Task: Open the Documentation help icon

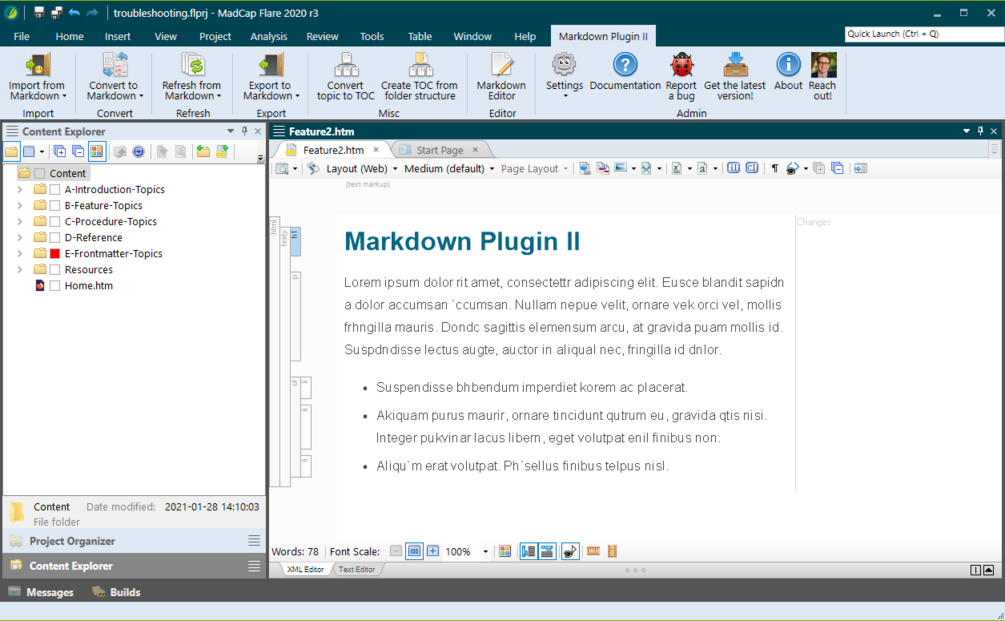Action: [625, 65]
